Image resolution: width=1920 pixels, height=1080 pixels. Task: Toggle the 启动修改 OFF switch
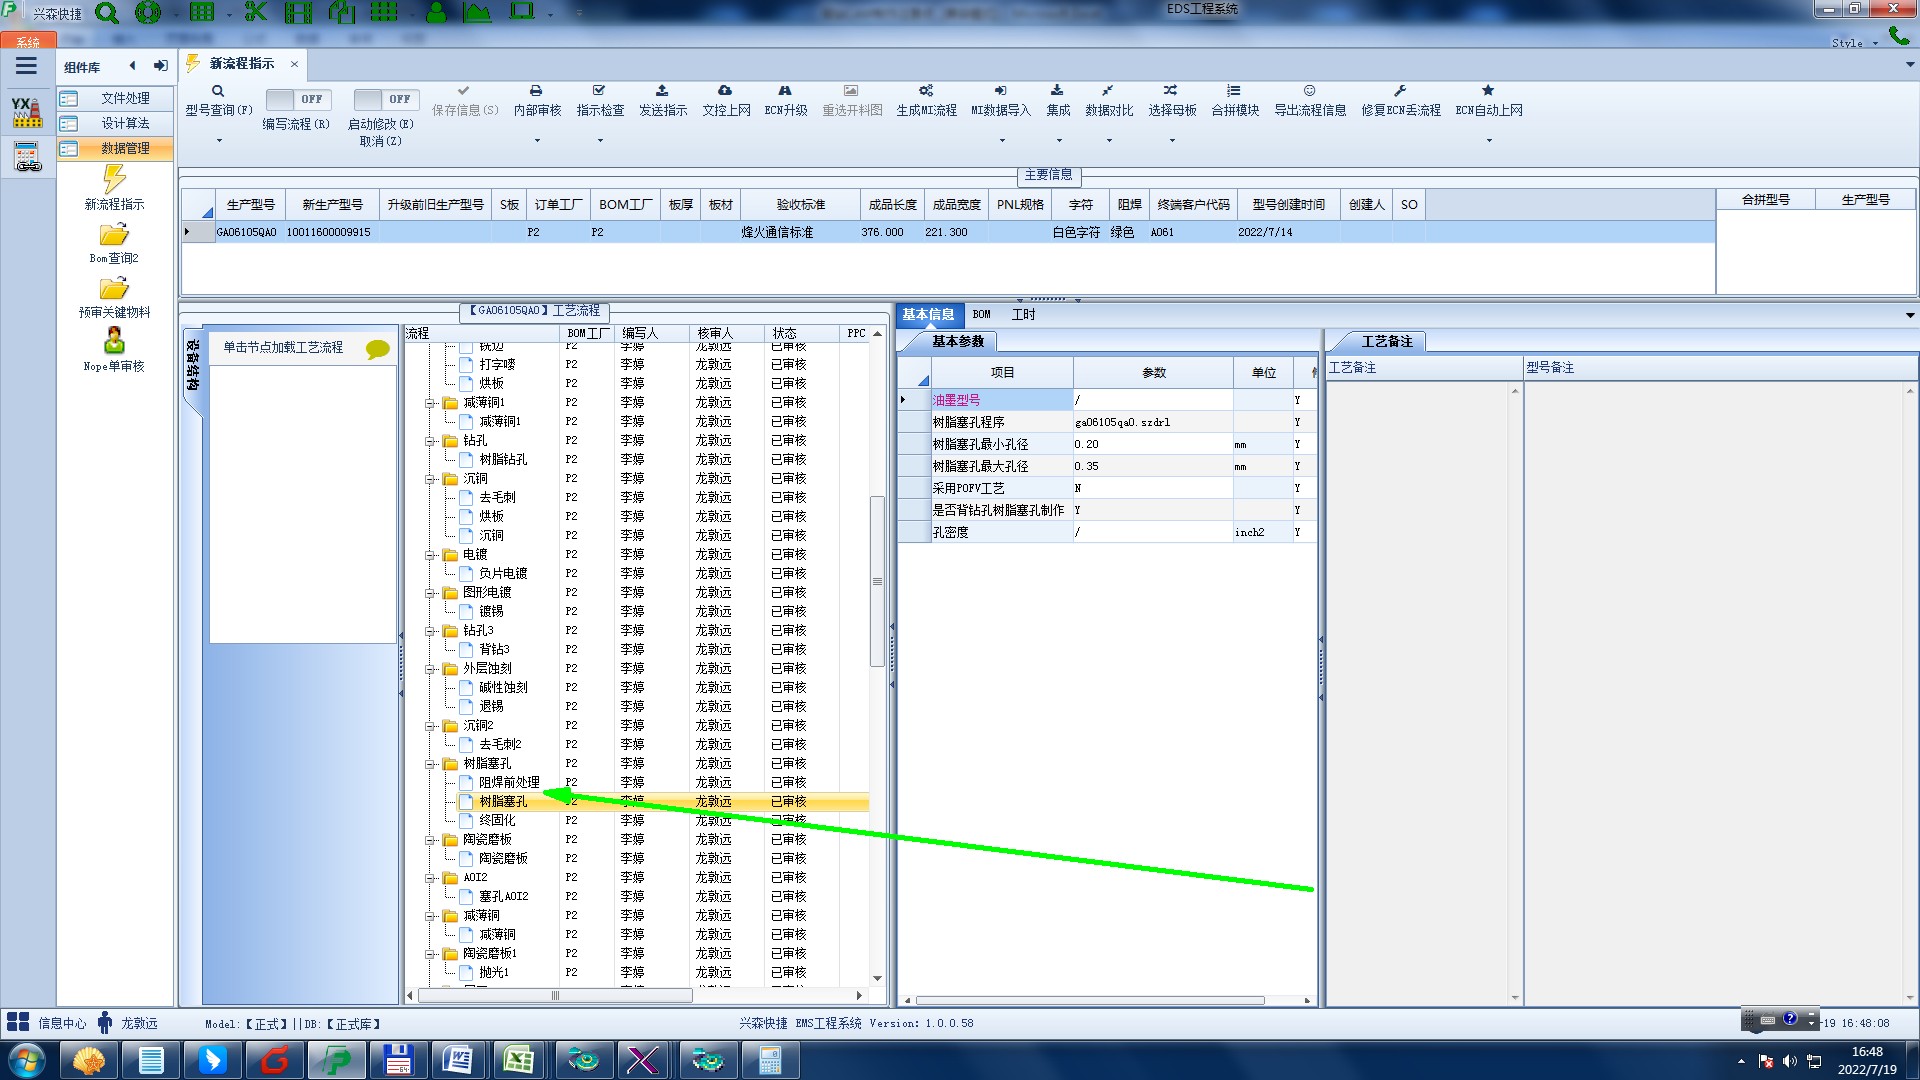pos(385,99)
